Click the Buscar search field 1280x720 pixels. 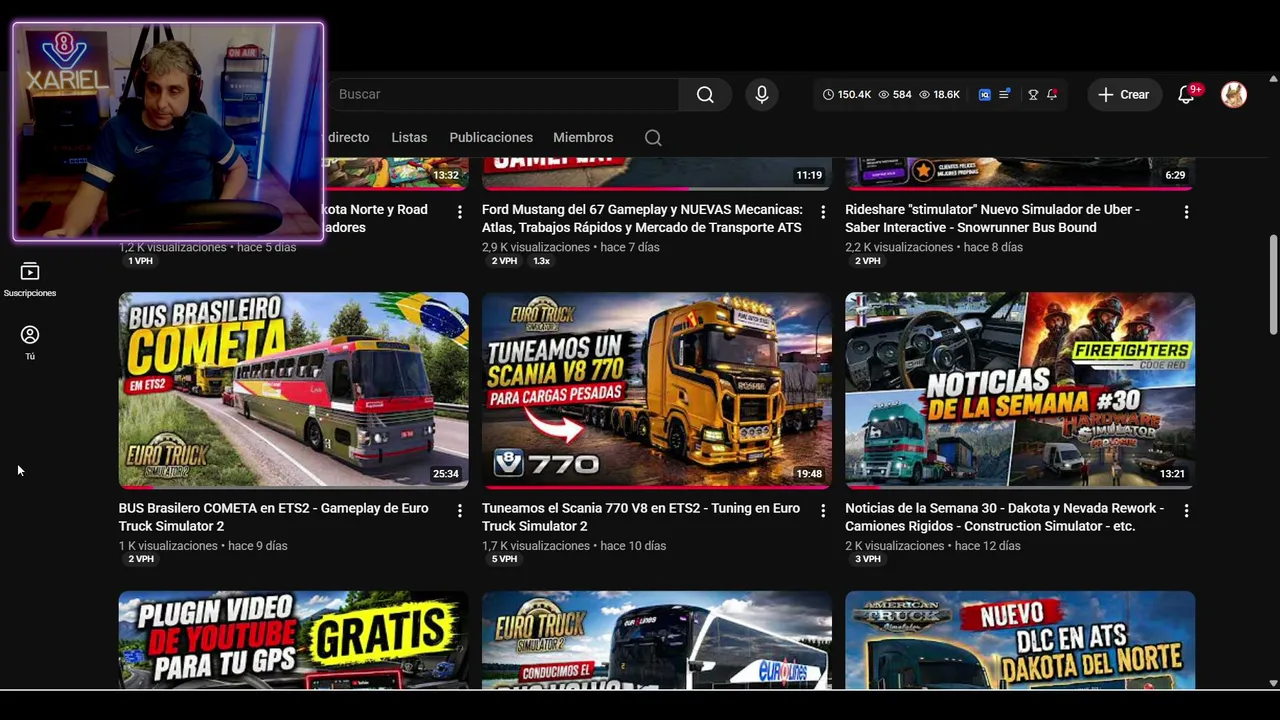(503, 94)
